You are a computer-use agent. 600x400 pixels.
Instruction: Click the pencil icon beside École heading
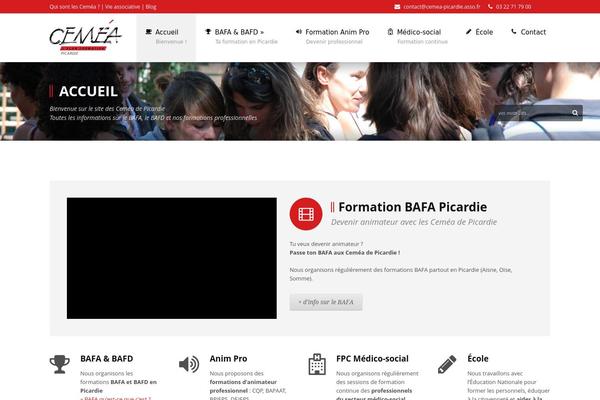447,364
